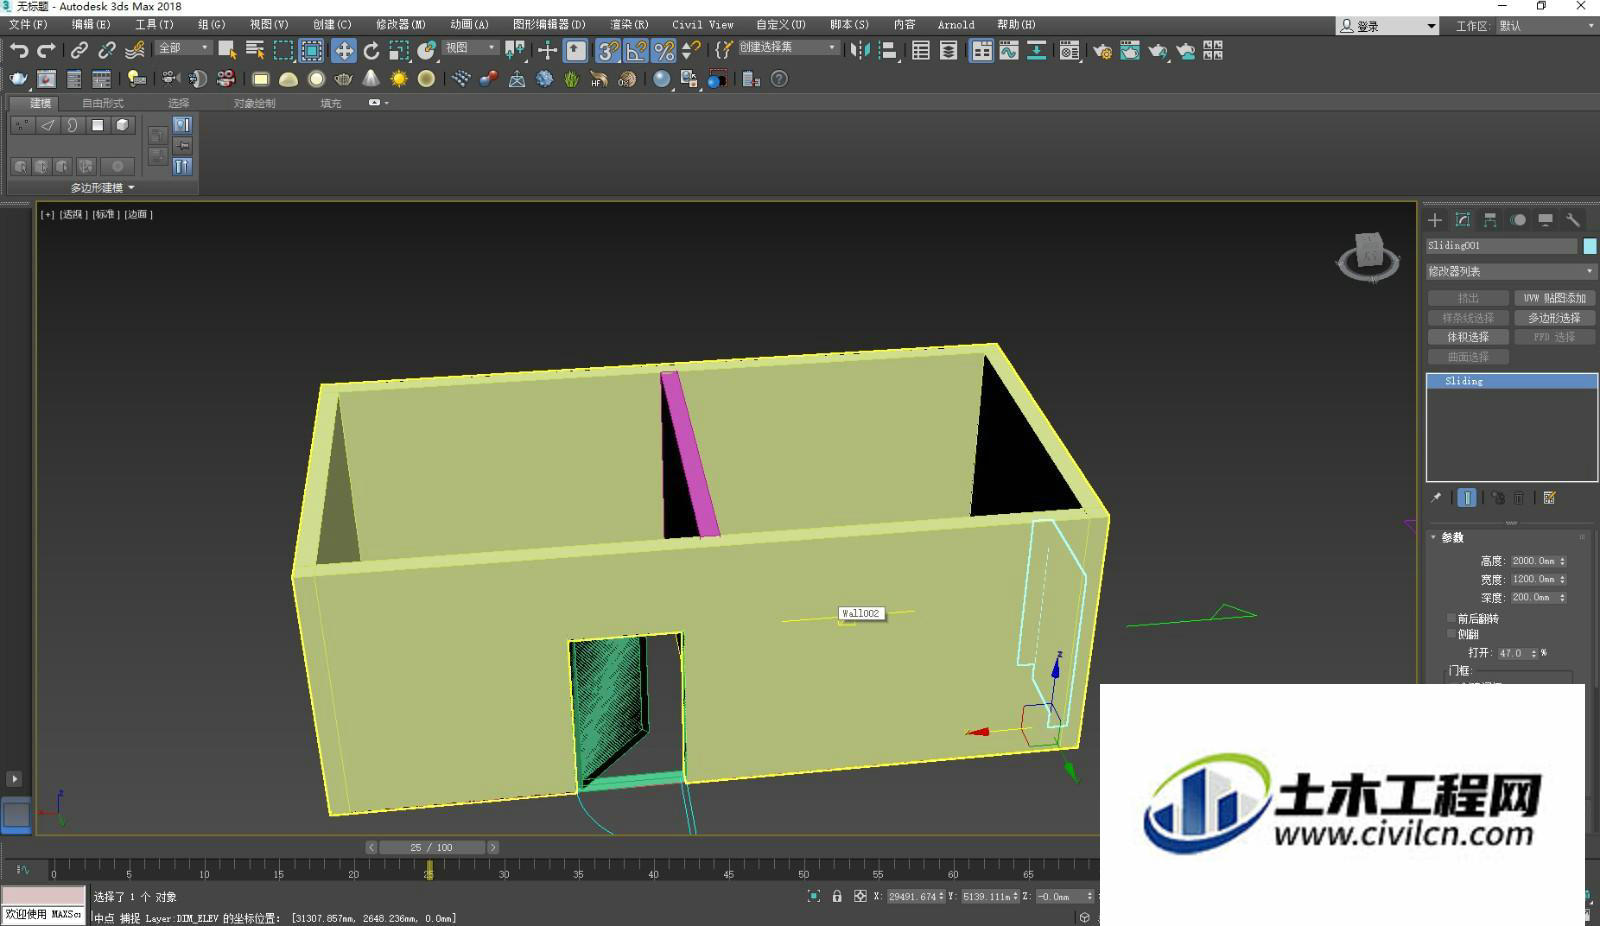This screenshot has height=926, width=1600.
Task: Activate the Select Object tool
Action: click(227, 50)
